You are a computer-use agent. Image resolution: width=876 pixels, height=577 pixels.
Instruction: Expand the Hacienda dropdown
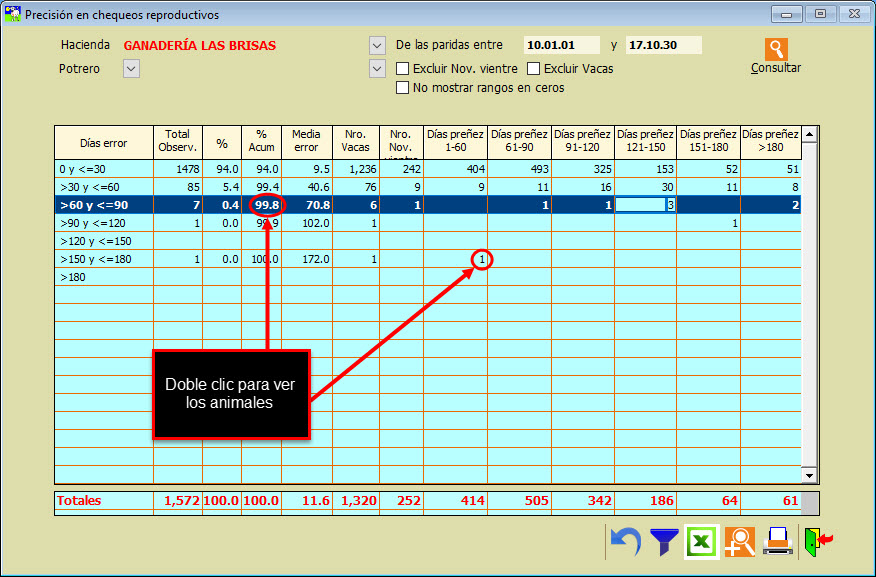[377, 46]
